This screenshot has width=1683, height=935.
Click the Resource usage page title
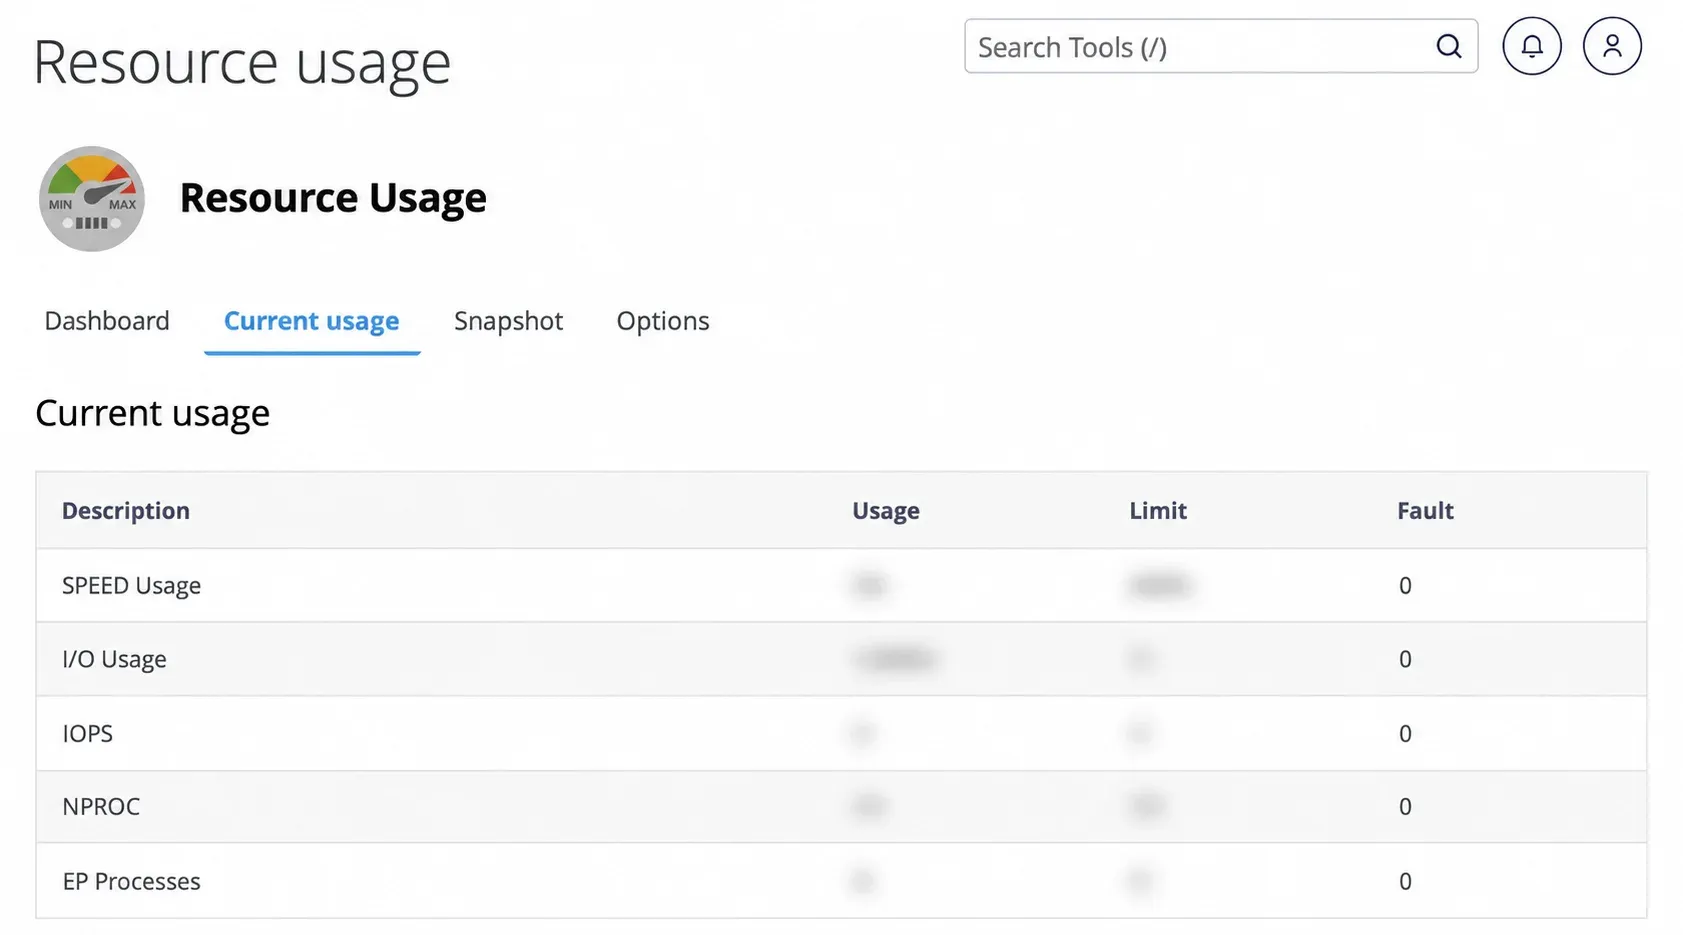point(242,63)
